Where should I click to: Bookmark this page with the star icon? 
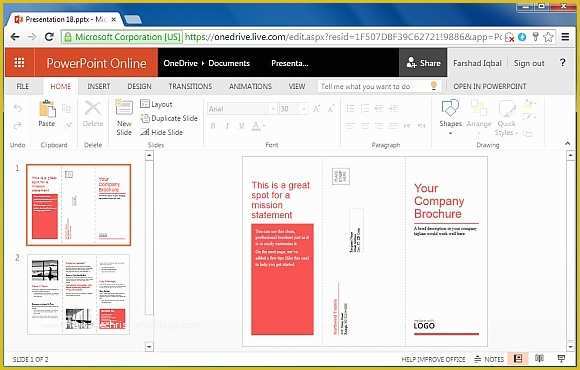[x=548, y=37]
